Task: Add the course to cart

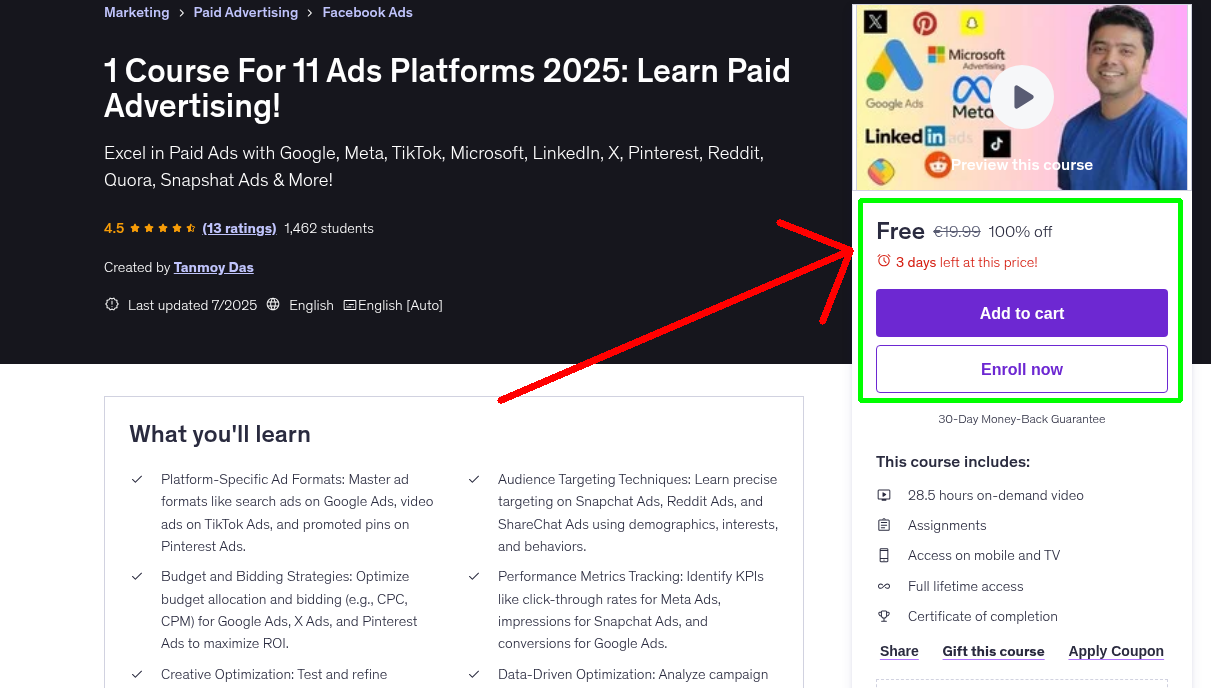Action: [1021, 313]
